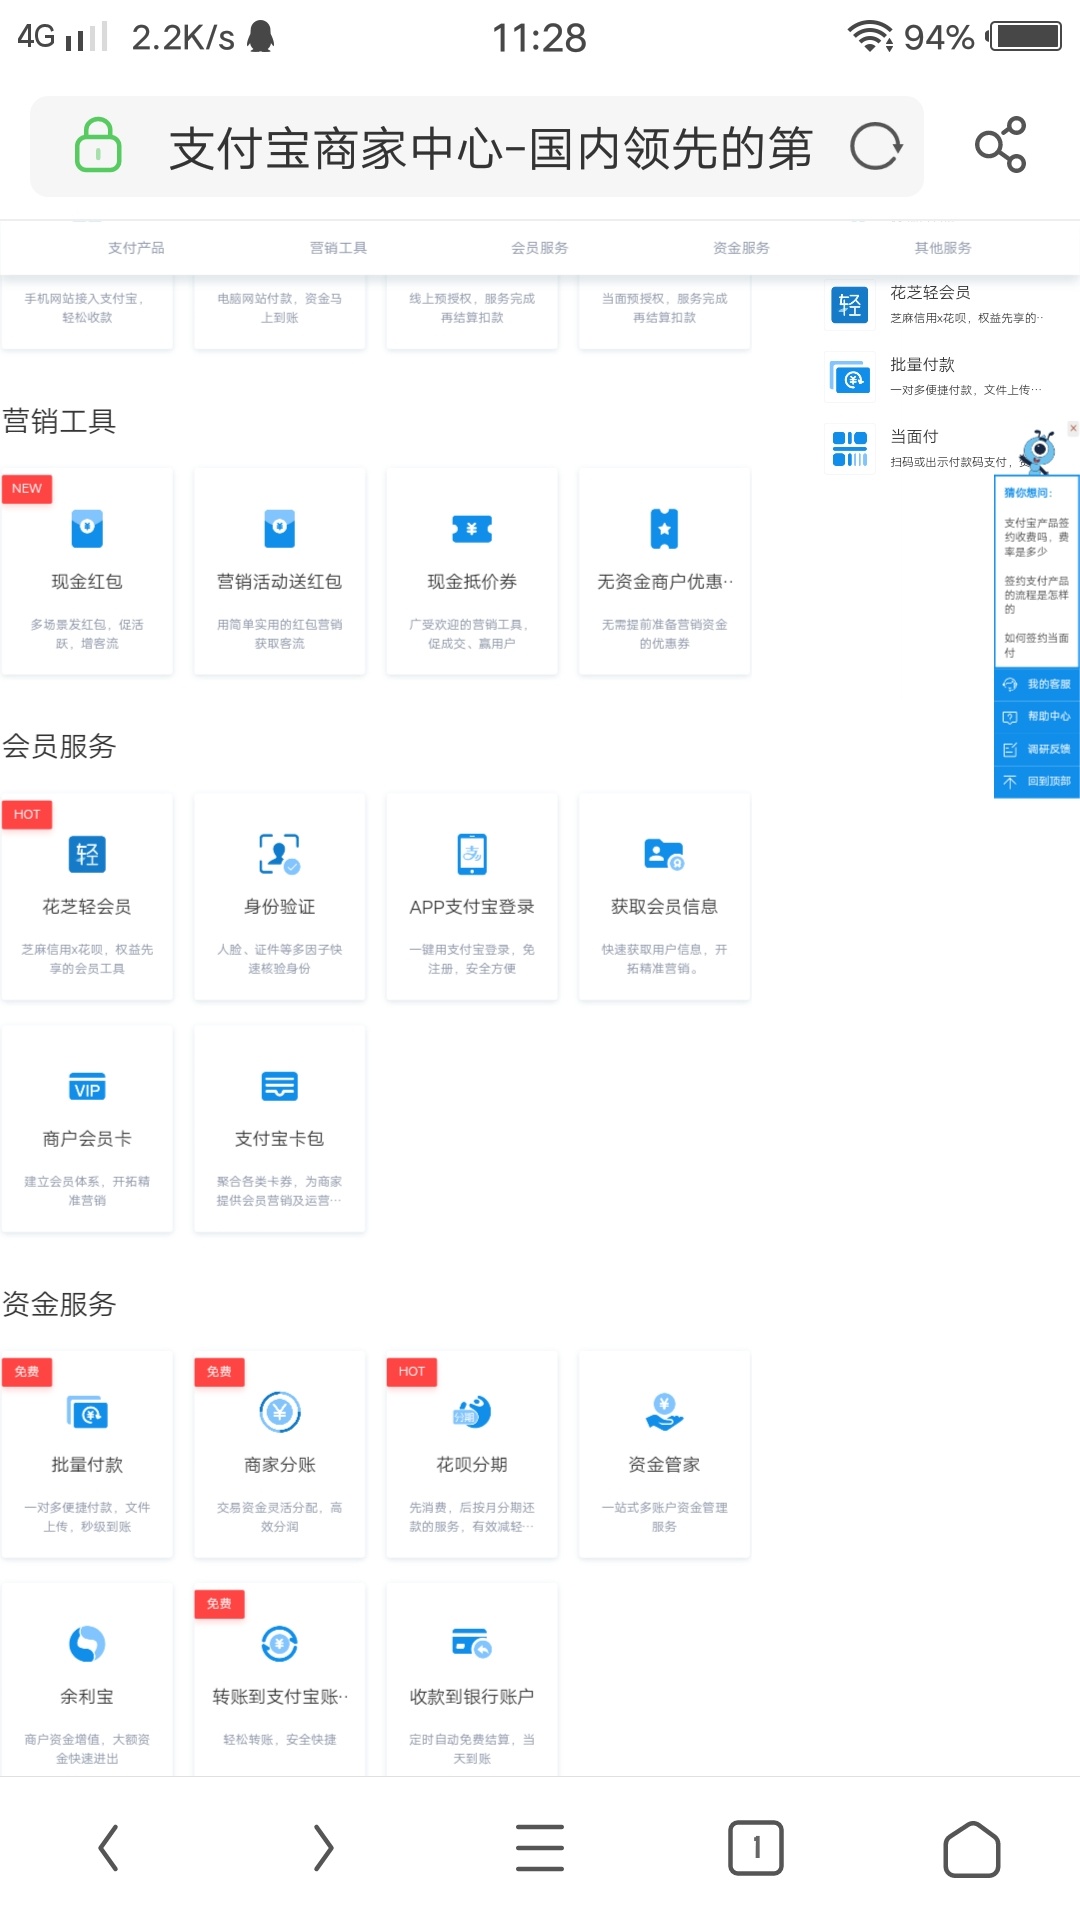Select the 现金抵价券 coupon icon
Image resolution: width=1080 pixels, height=1920 pixels.
point(472,528)
